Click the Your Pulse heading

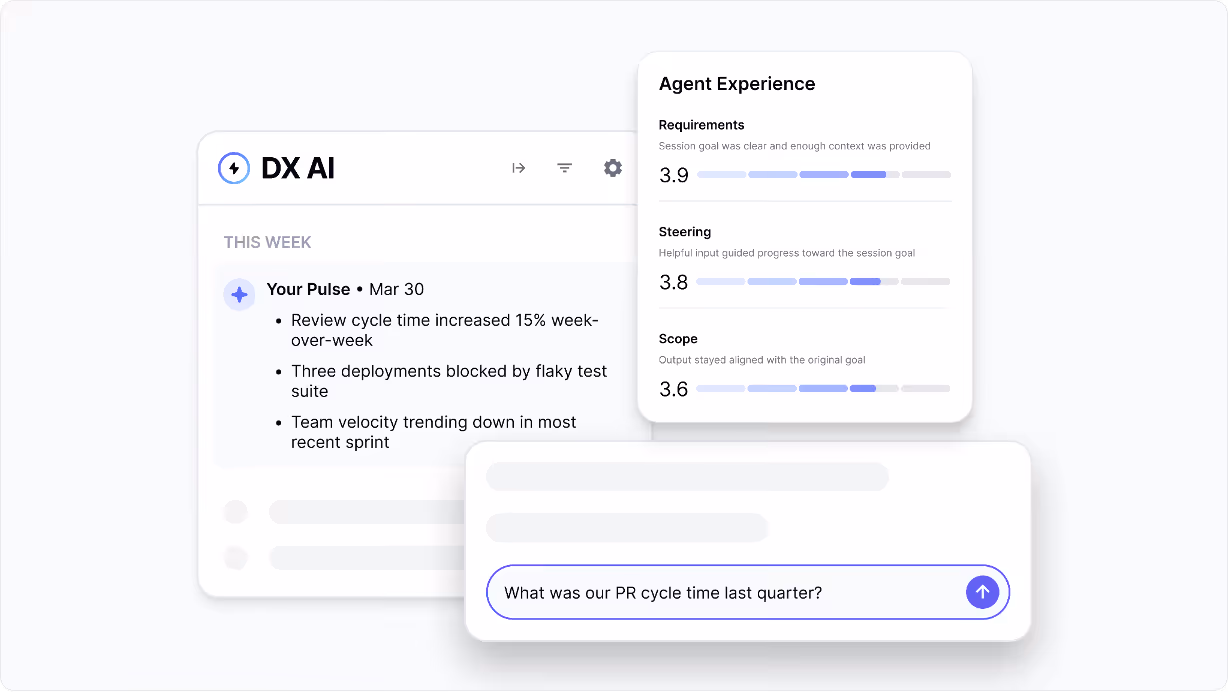(308, 289)
